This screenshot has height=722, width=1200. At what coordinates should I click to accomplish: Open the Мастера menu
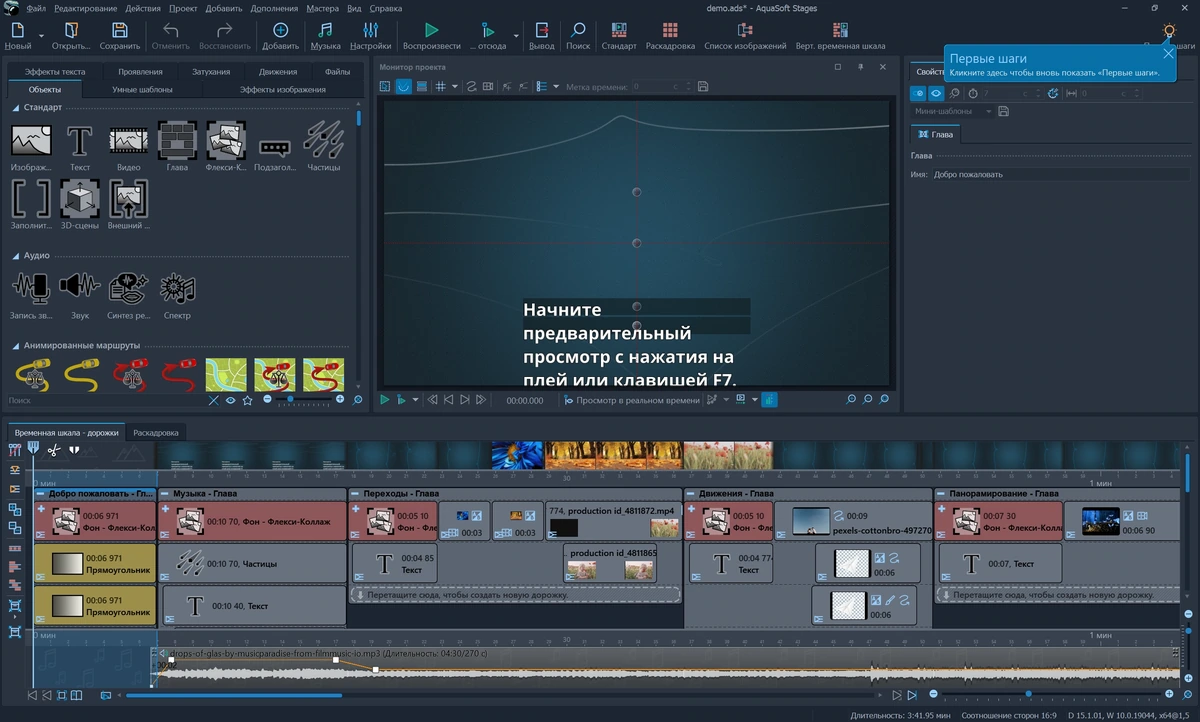click(322, 7)
